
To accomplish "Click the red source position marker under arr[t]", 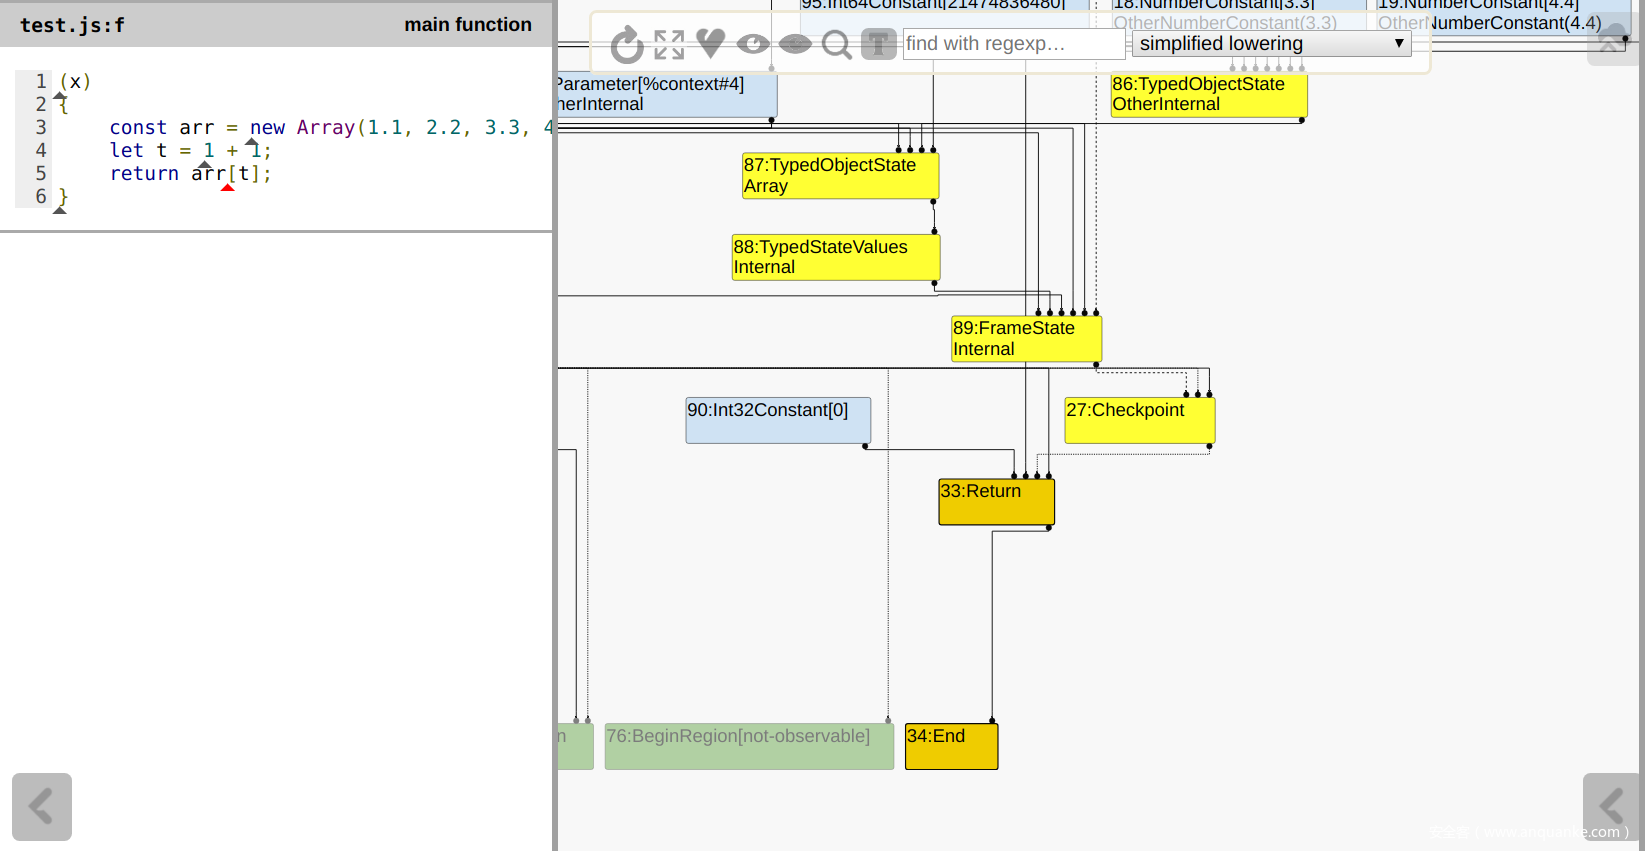I will [x=228, y=188].
